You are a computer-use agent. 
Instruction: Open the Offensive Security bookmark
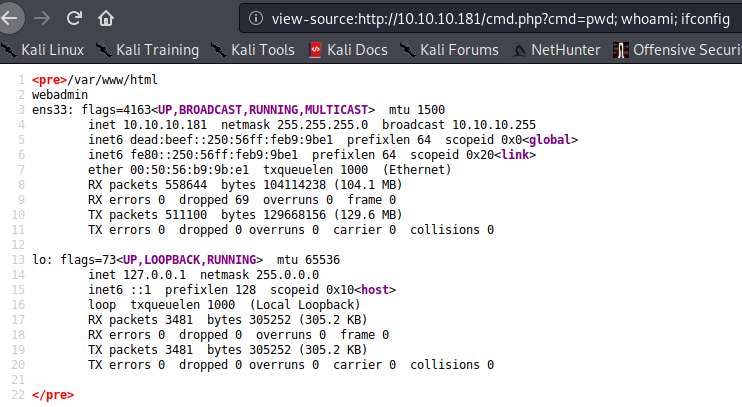(x=677, y=50)
